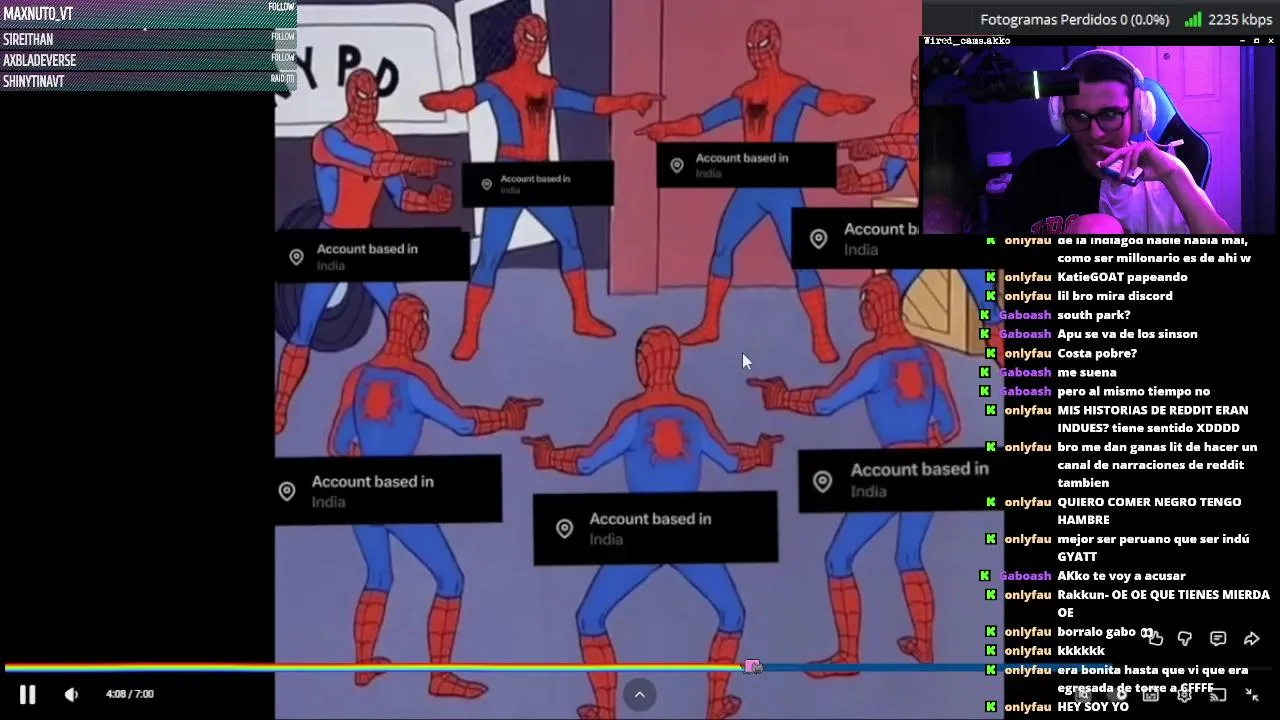The image size is (1280, 720).
Task: Pause the video playback
Action: coord(27,694)
